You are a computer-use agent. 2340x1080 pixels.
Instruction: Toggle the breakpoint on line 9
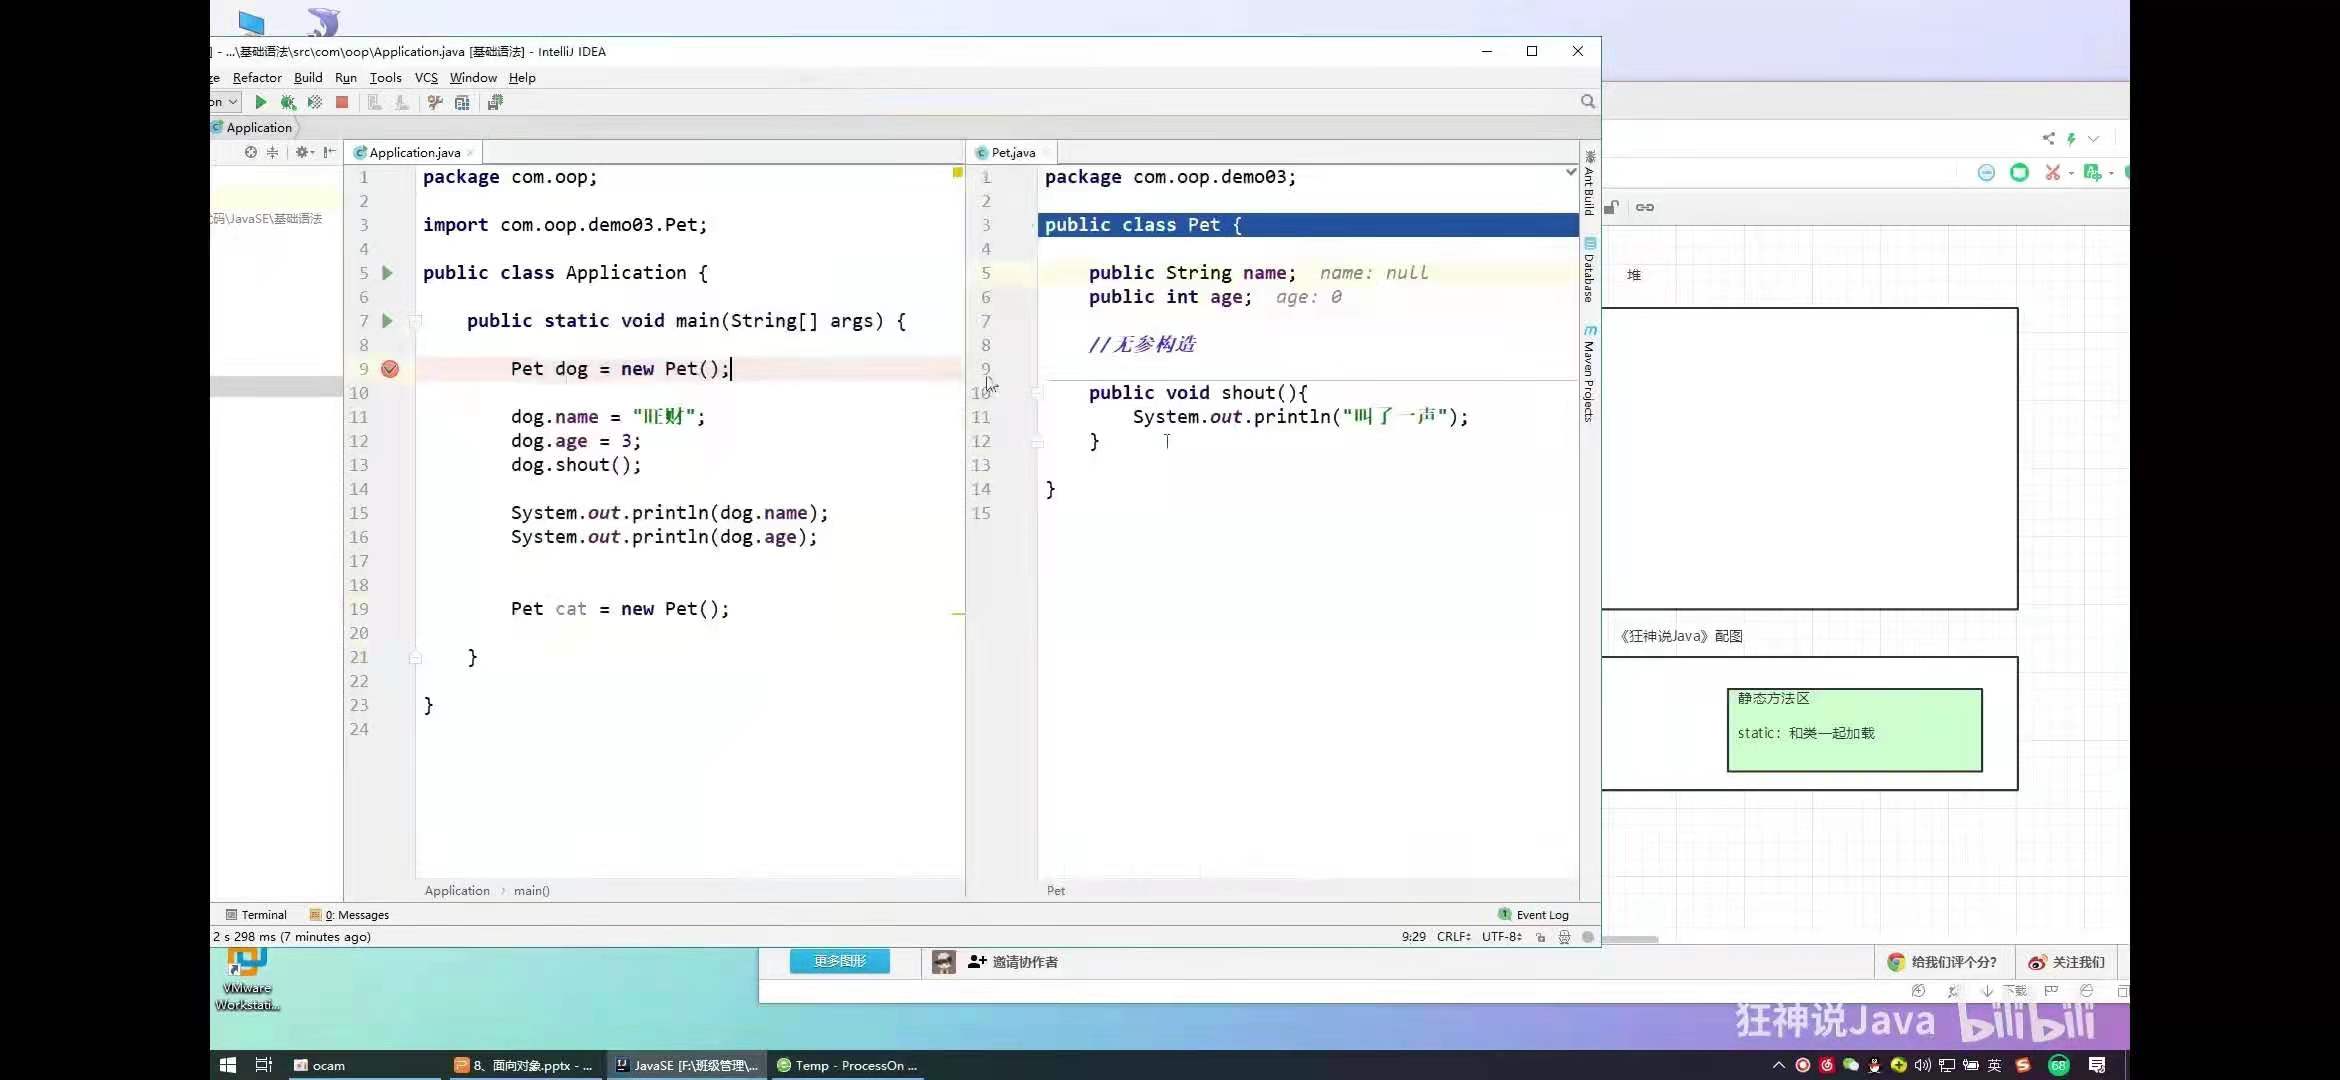point(390,369)
